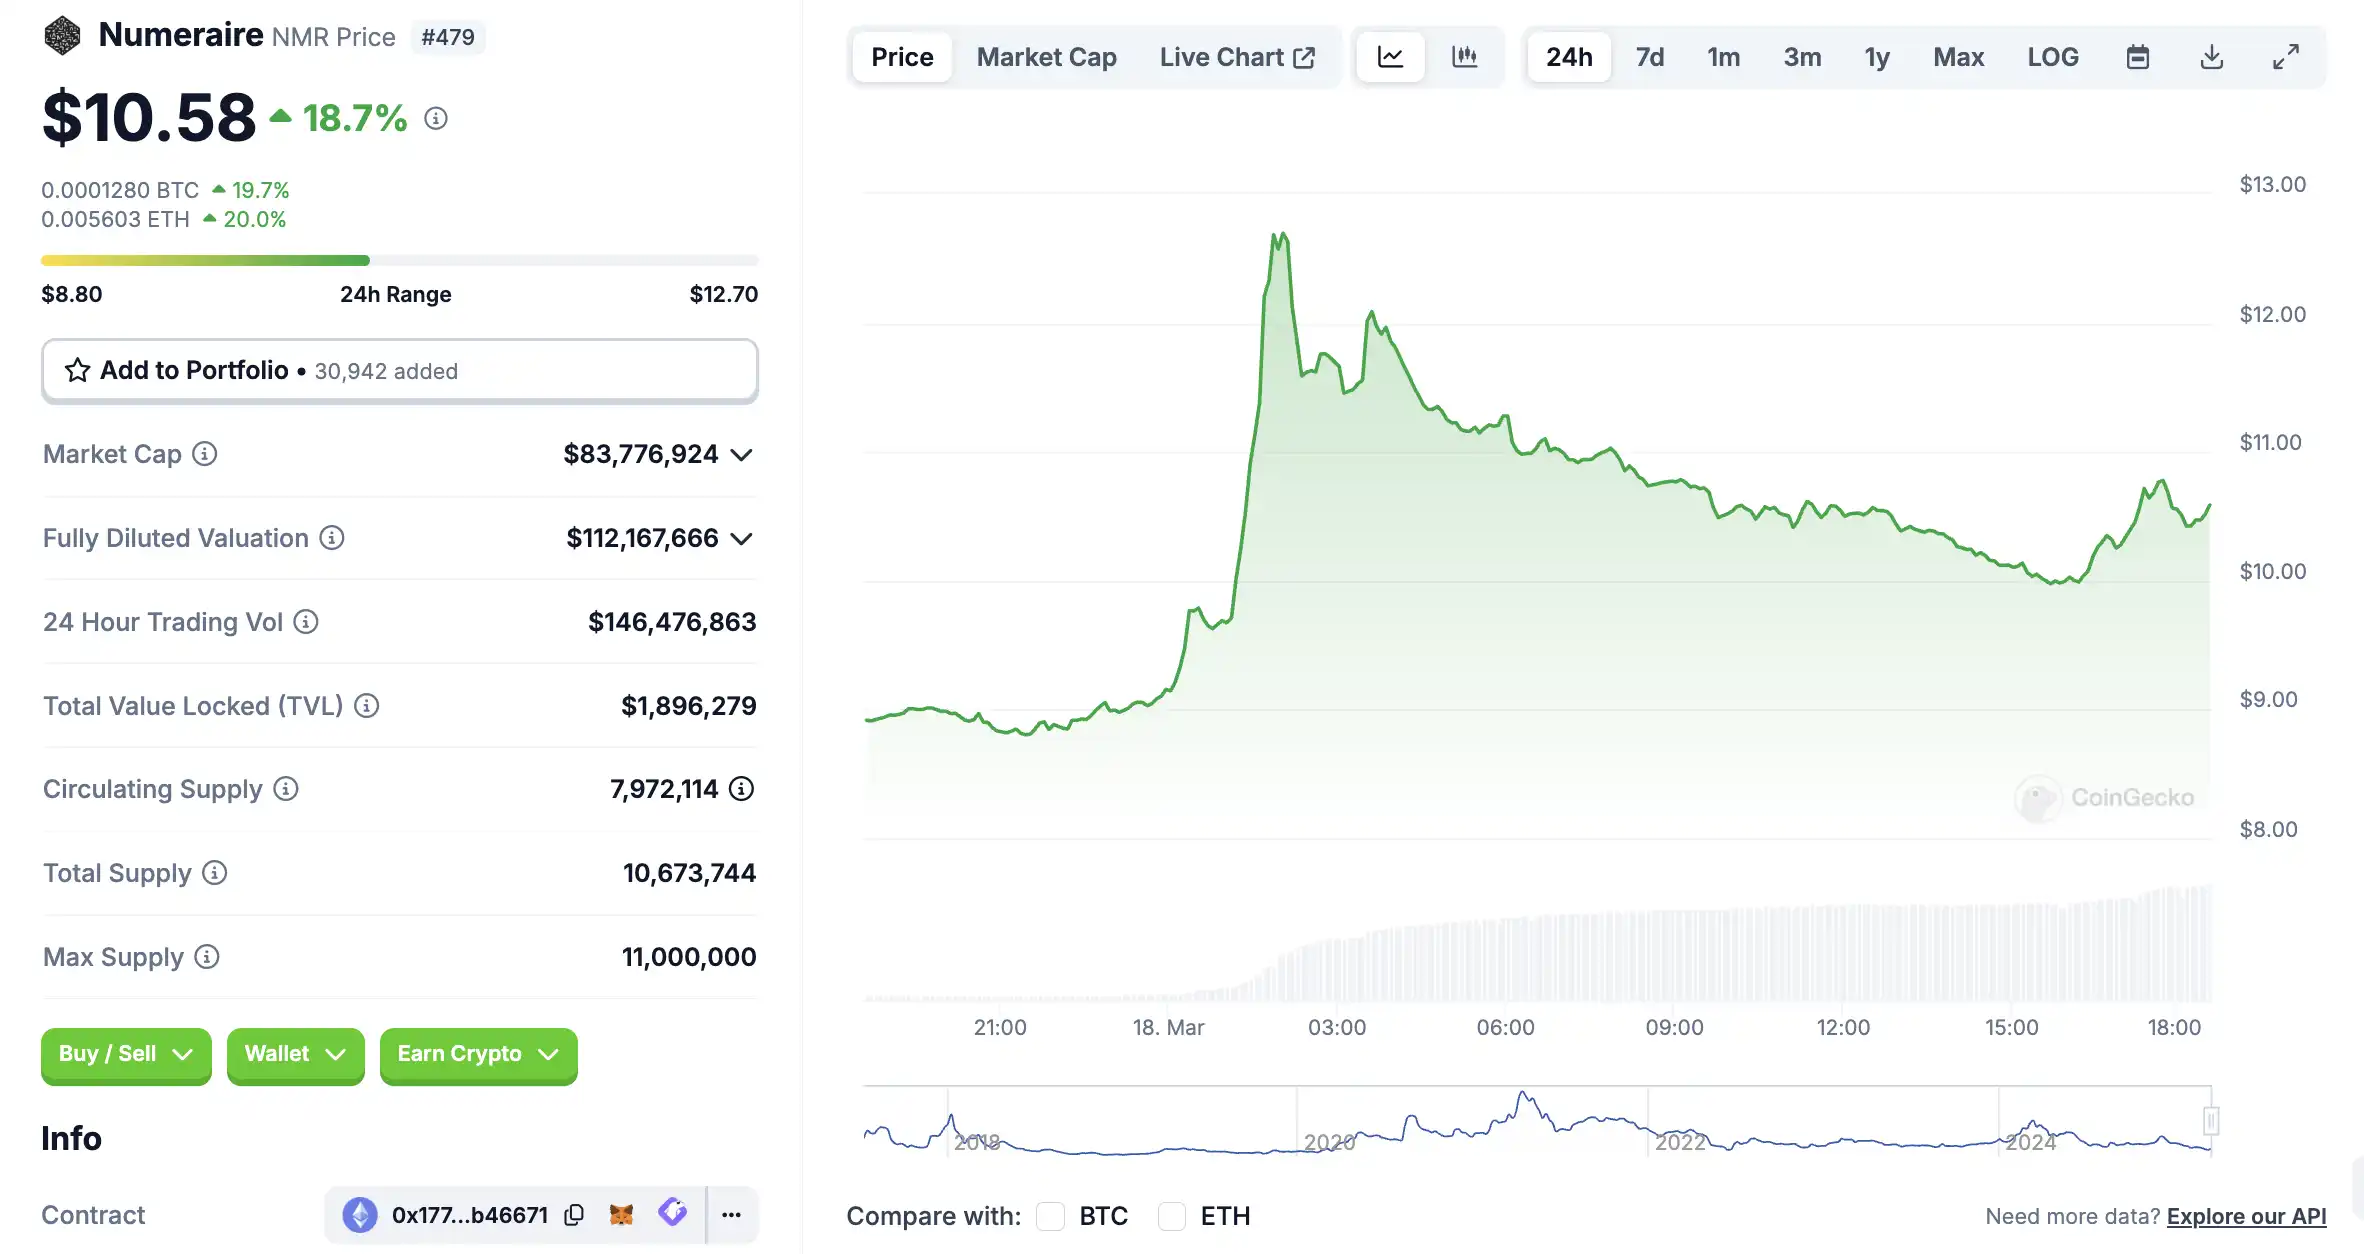Expand Fully Diluted Valuation chevron
Viewport: 2364px width, 1254px height.
tap(741, 539)
